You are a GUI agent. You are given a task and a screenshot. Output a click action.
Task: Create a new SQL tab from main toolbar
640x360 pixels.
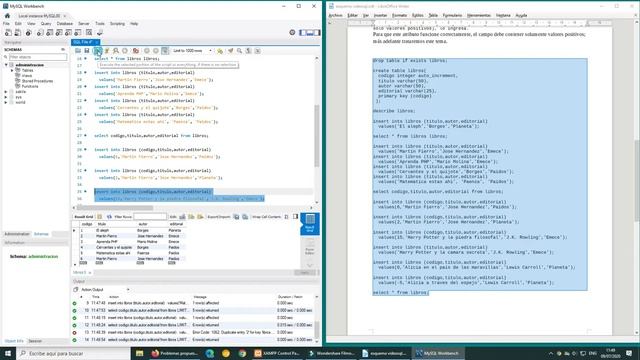coord(8,33)
